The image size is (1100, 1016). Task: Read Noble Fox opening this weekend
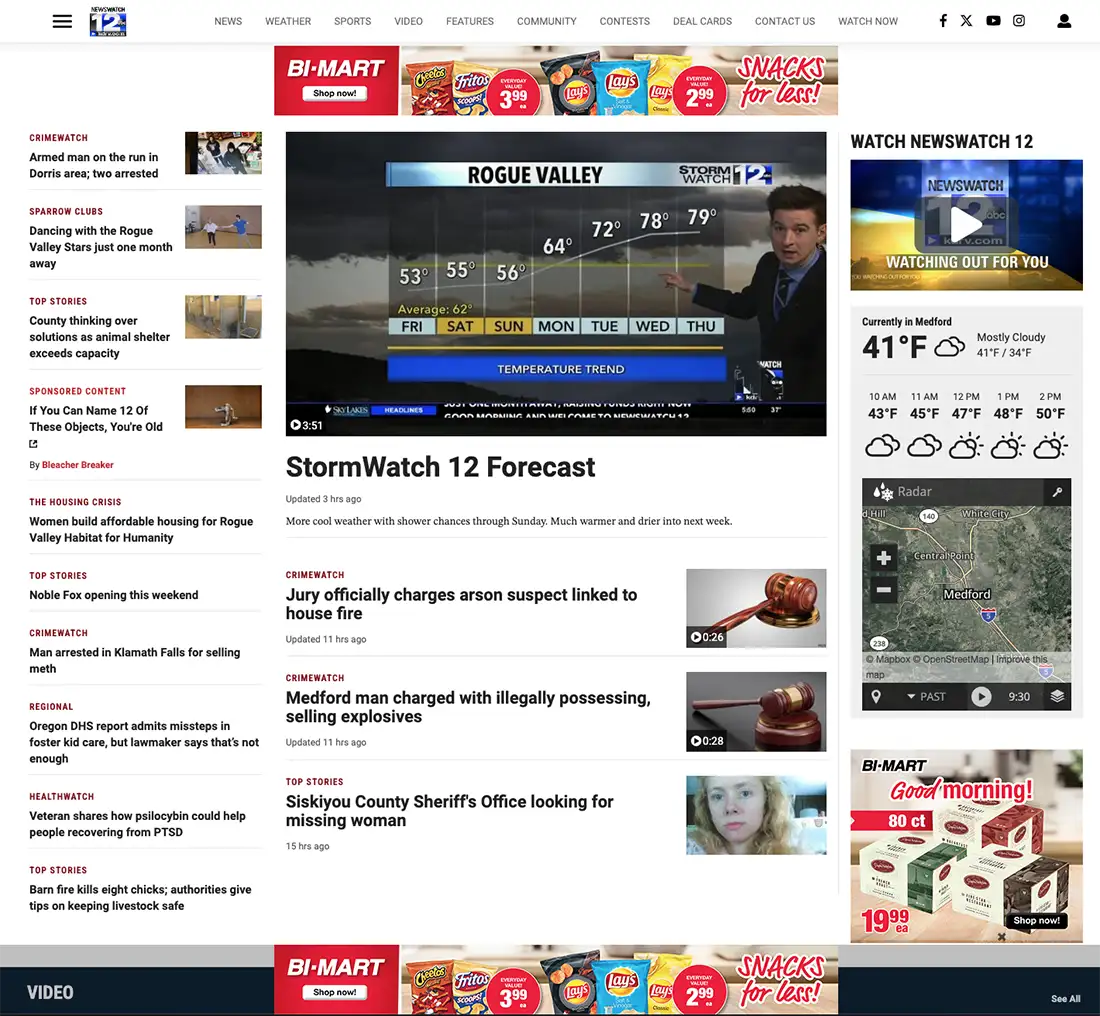pyautogui.click(x=114, y=595)
